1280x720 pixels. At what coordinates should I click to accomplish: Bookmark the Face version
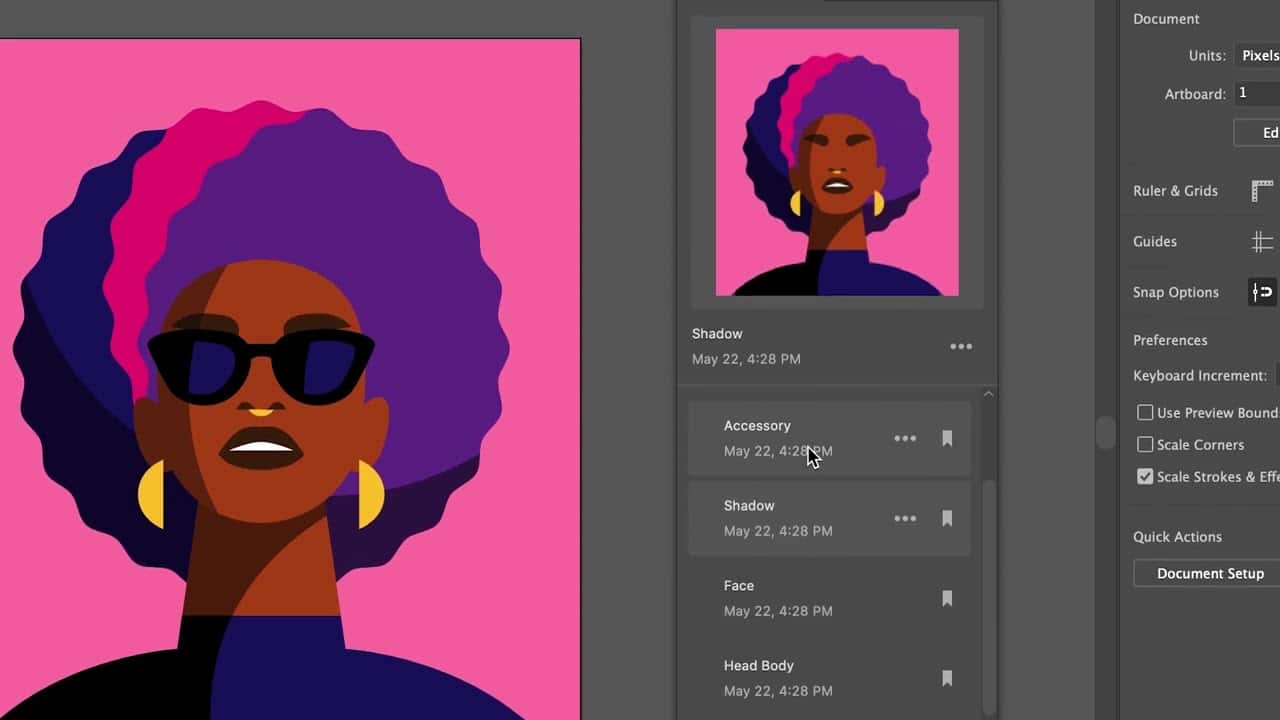point(946,598)
